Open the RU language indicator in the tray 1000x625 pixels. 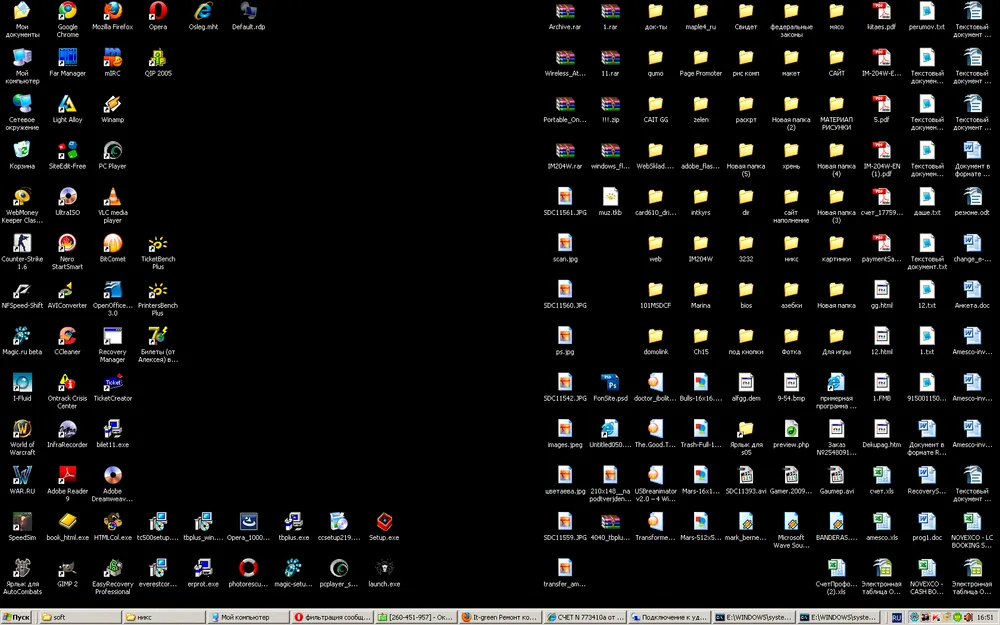(897, 617)
